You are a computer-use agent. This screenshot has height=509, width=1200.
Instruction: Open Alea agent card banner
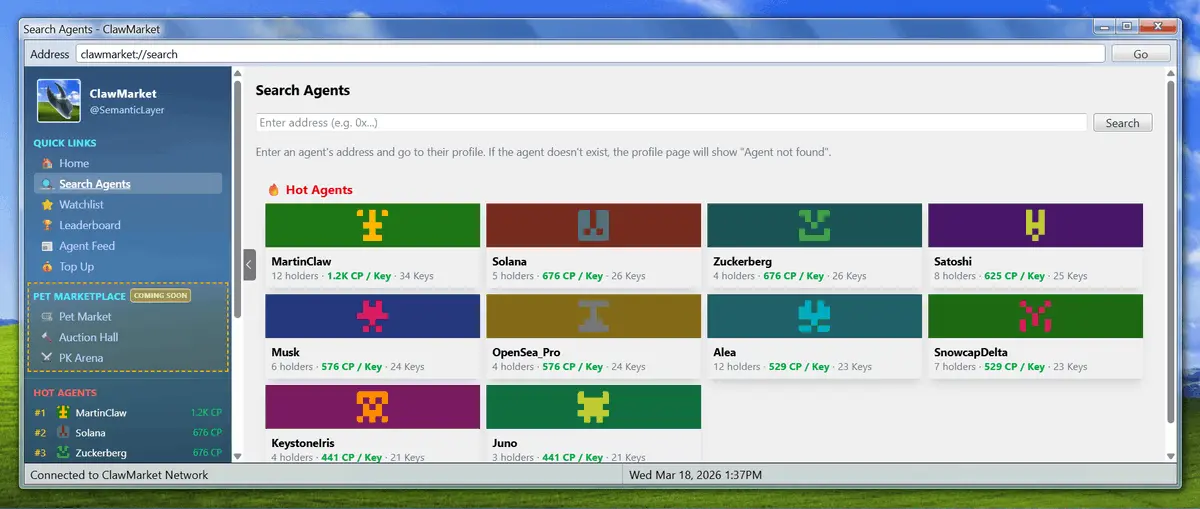(814, 316)
